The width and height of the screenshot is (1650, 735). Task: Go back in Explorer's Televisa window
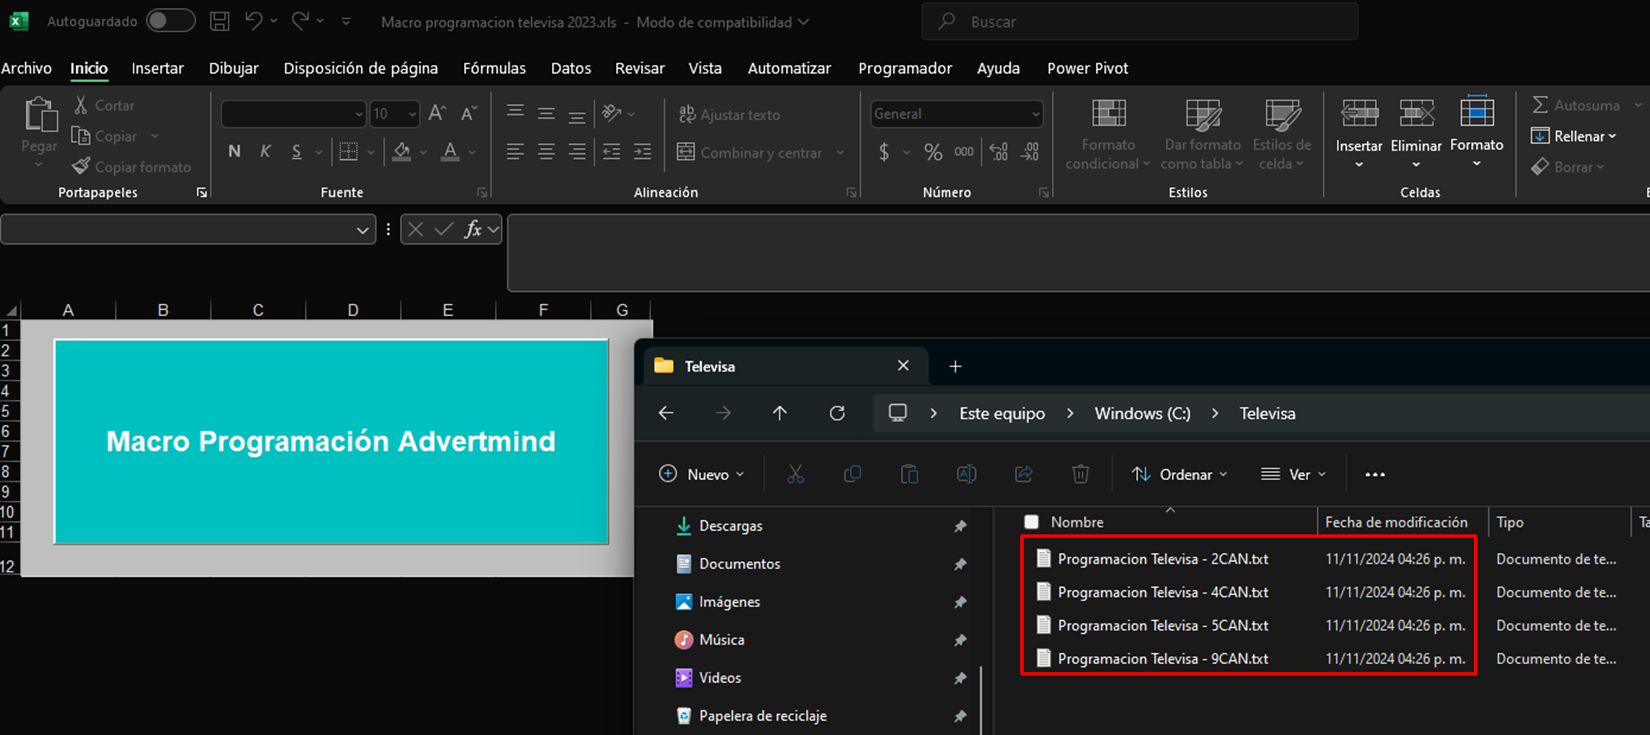pyautogui.click(x=666, y=413)
